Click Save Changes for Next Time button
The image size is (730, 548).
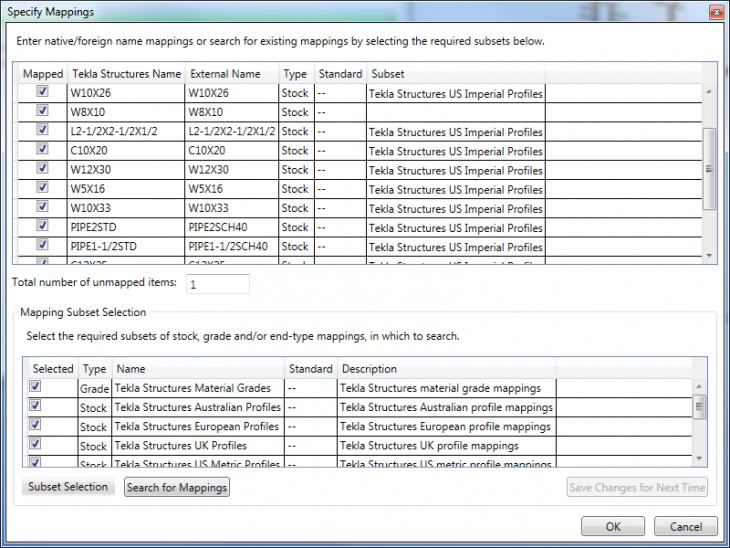coord(637,487)
